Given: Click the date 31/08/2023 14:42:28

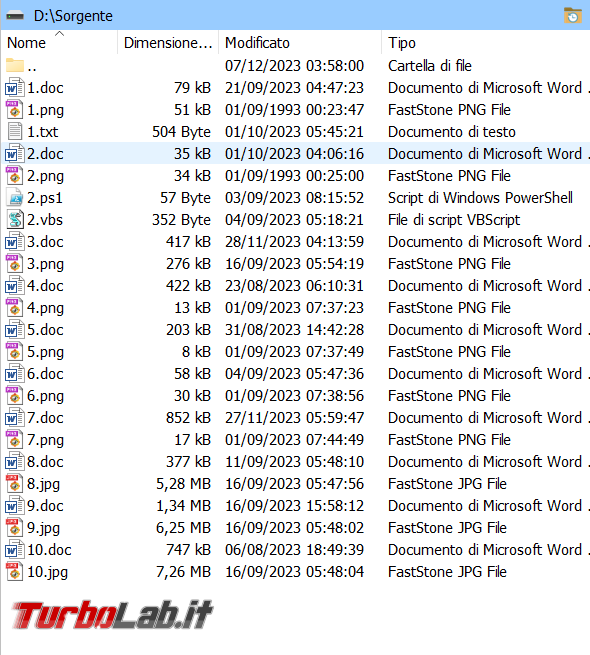Looking at the screenshot, I should (294, 330).
